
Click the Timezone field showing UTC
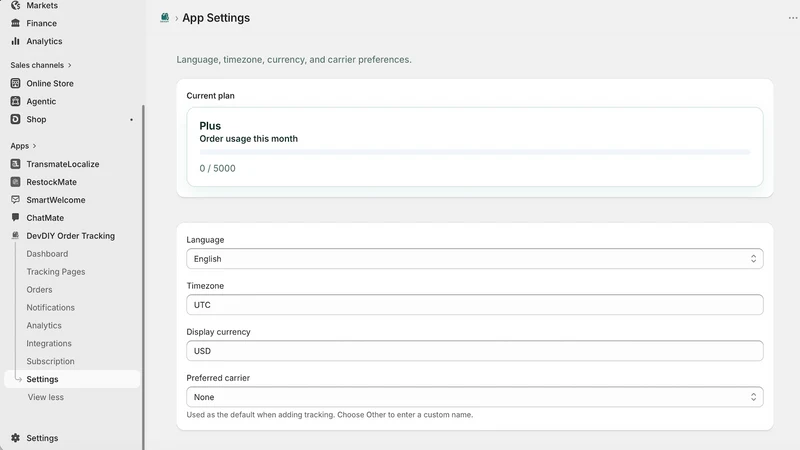coord(474,305)
